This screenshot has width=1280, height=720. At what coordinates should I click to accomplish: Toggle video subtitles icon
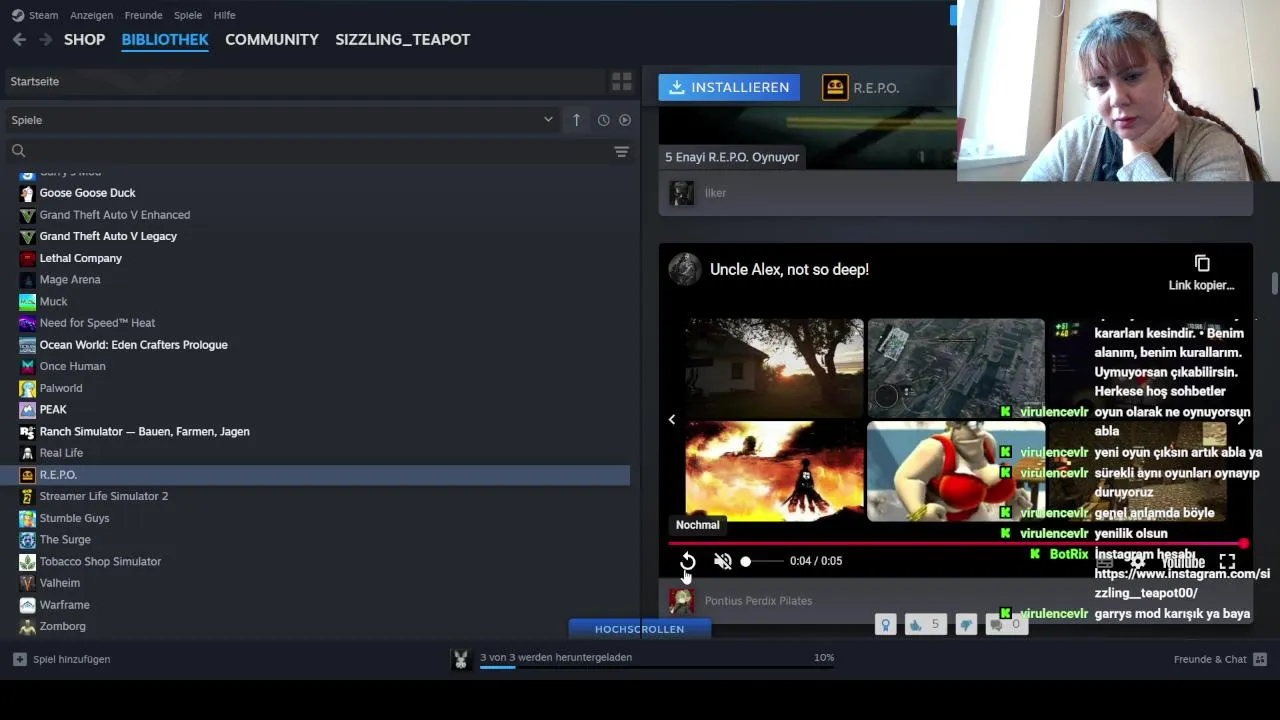pos(1104,562)
